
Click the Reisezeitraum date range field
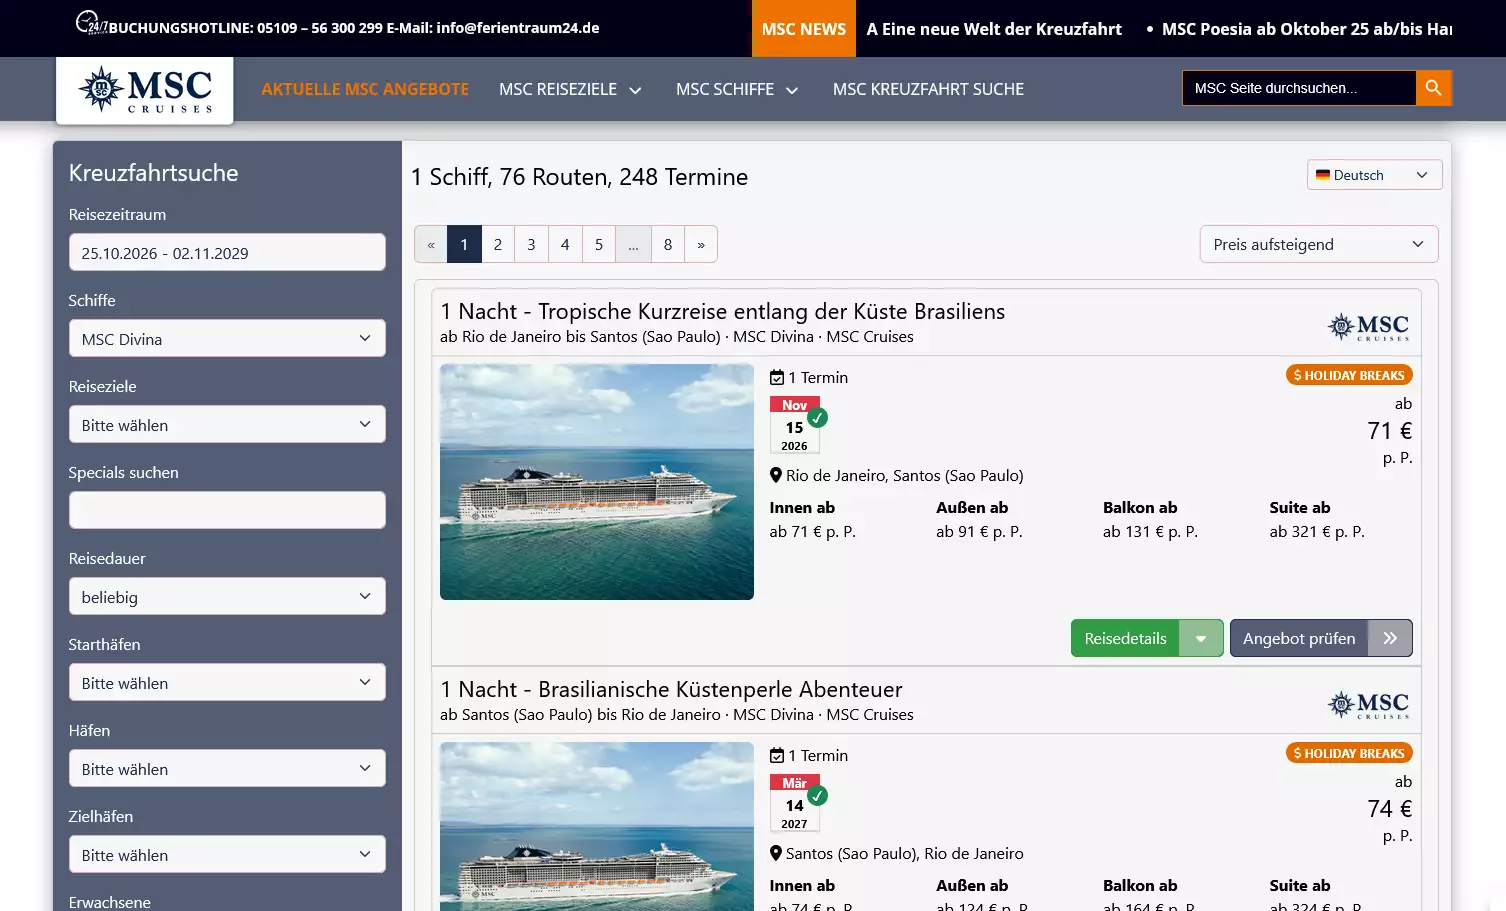(227, 252)
